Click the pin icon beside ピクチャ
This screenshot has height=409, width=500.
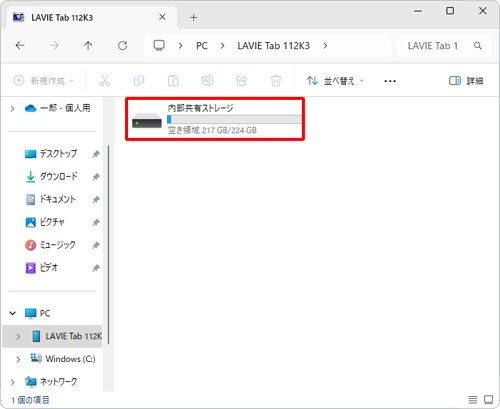(x=96, y=222)
